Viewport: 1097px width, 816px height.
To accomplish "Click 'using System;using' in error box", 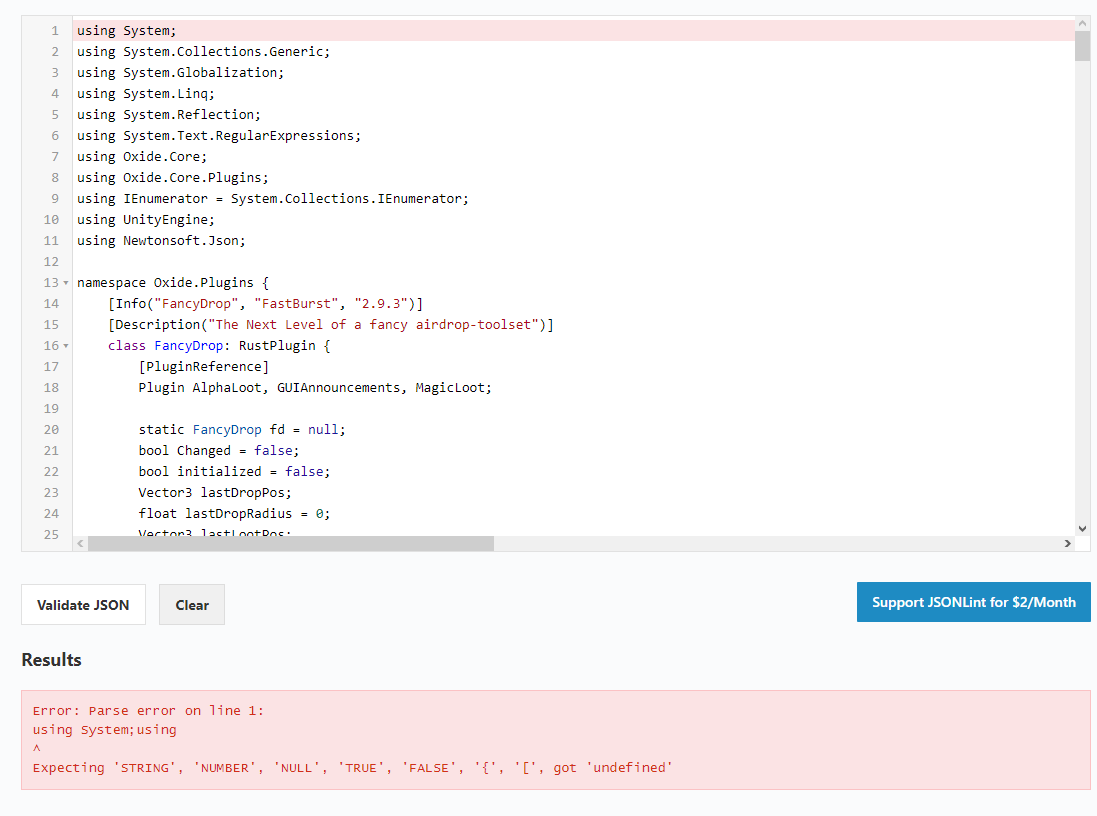I will pyautogui.click(x=104, y=729).
